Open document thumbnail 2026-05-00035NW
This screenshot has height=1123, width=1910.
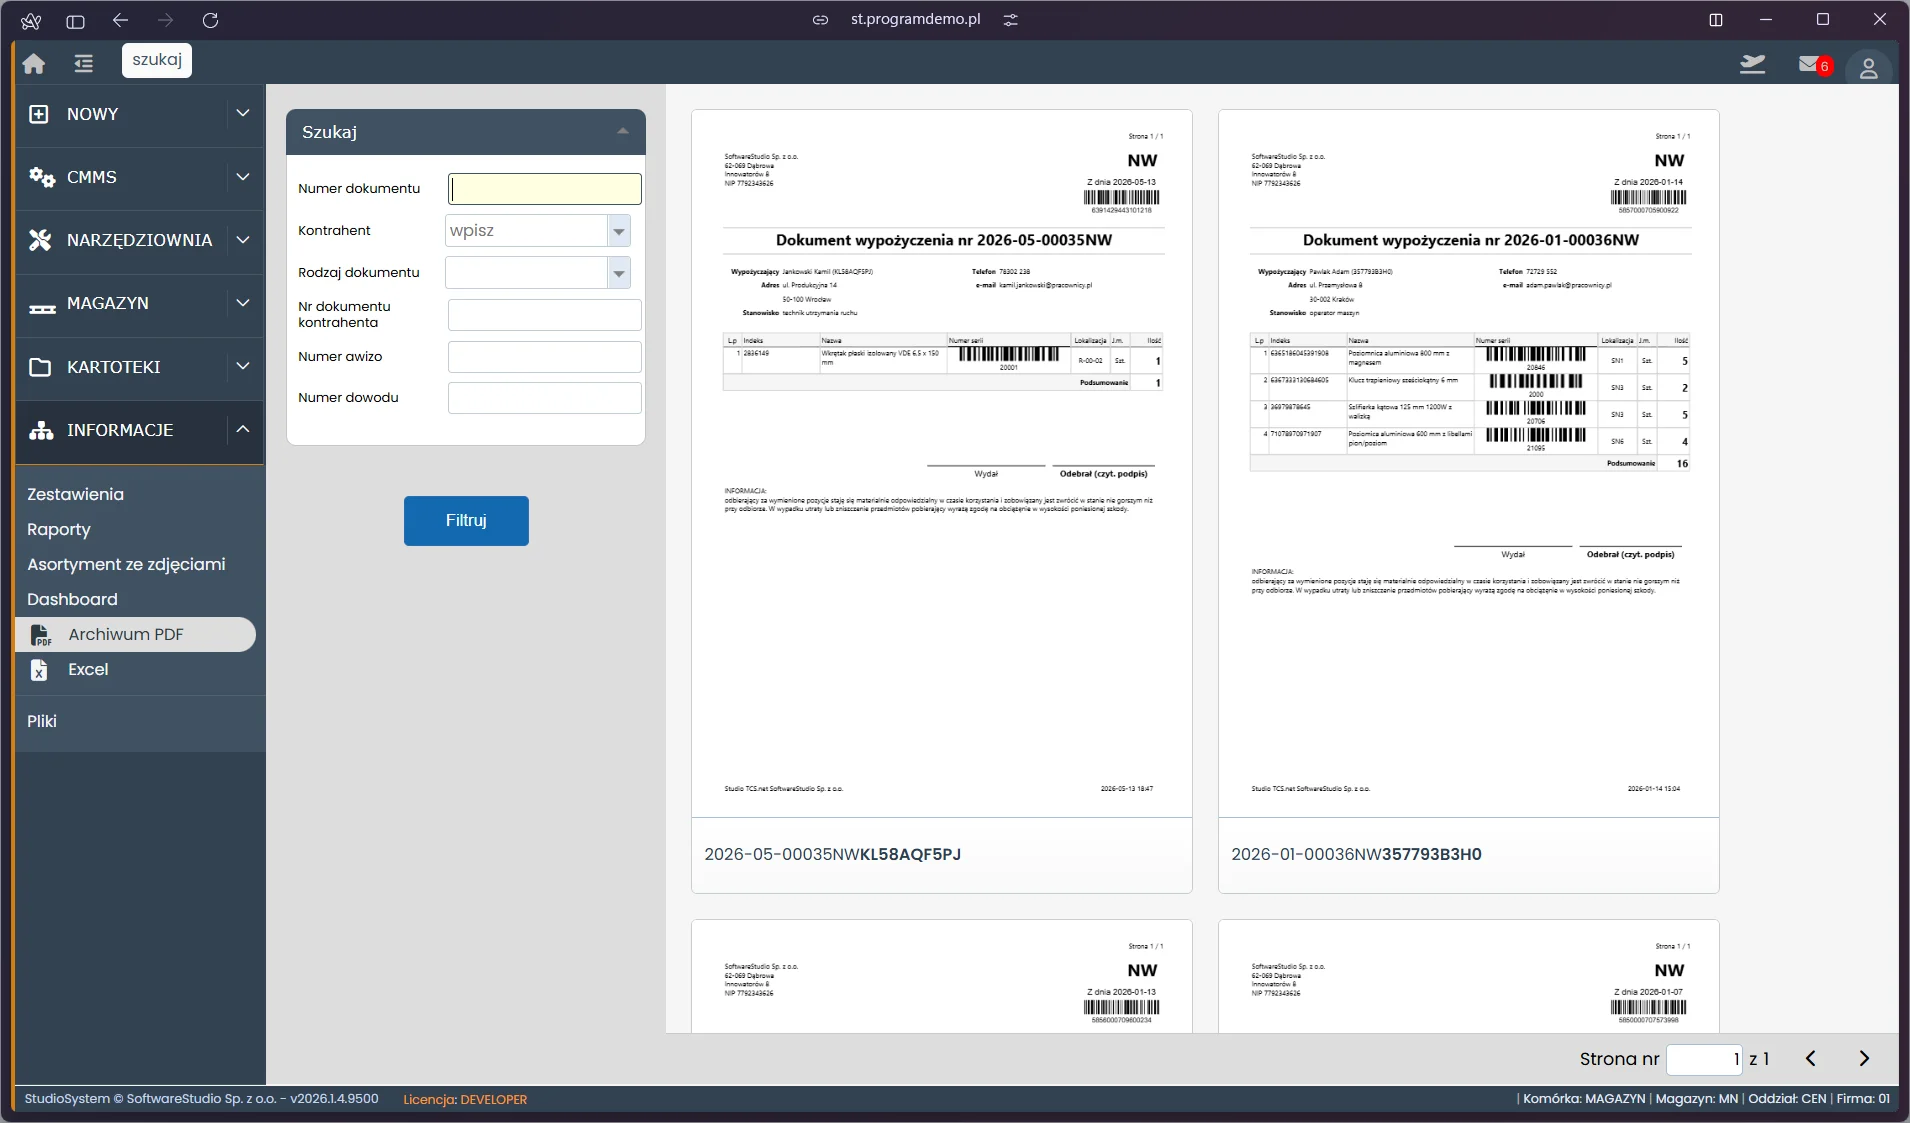(x=942, y=464)
